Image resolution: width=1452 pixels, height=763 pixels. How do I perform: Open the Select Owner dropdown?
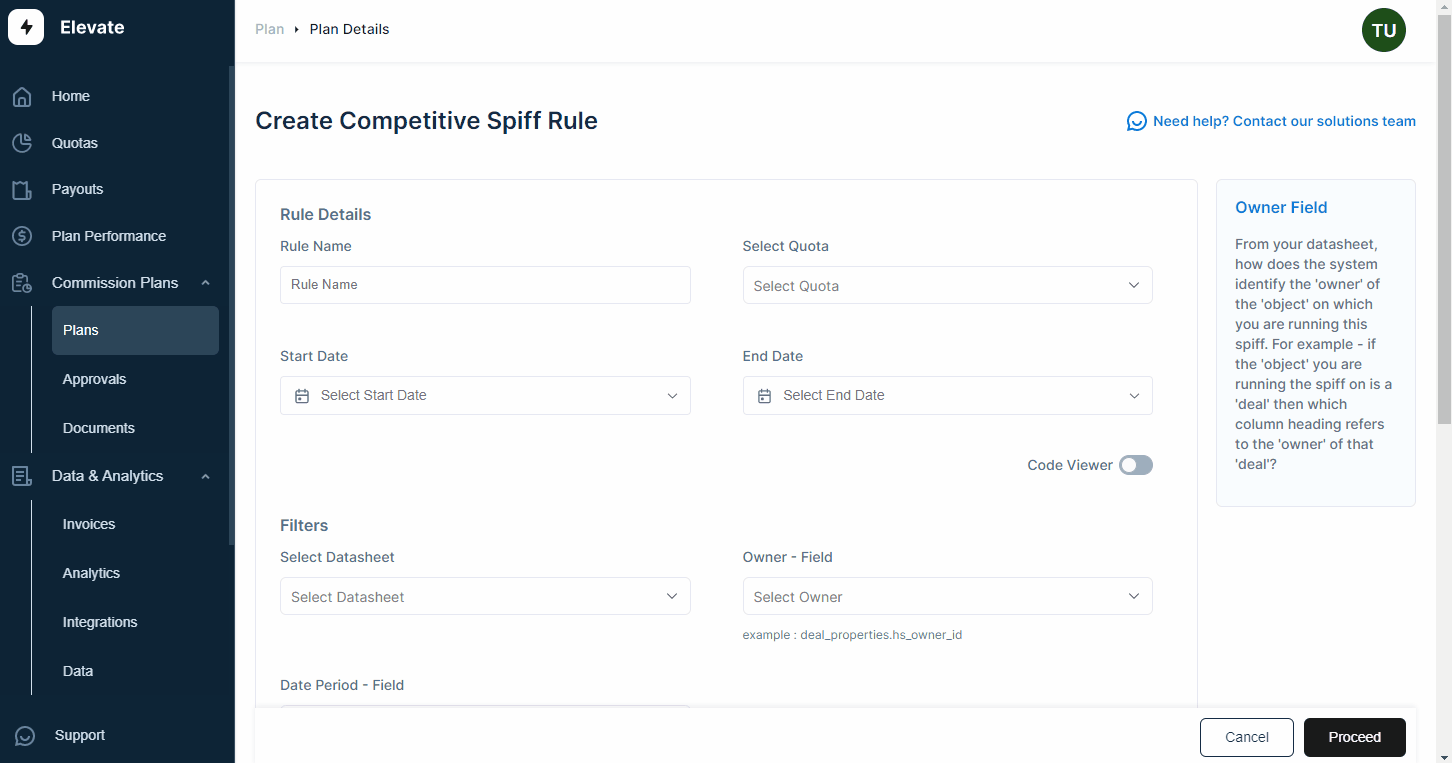(x=947, y=596)
